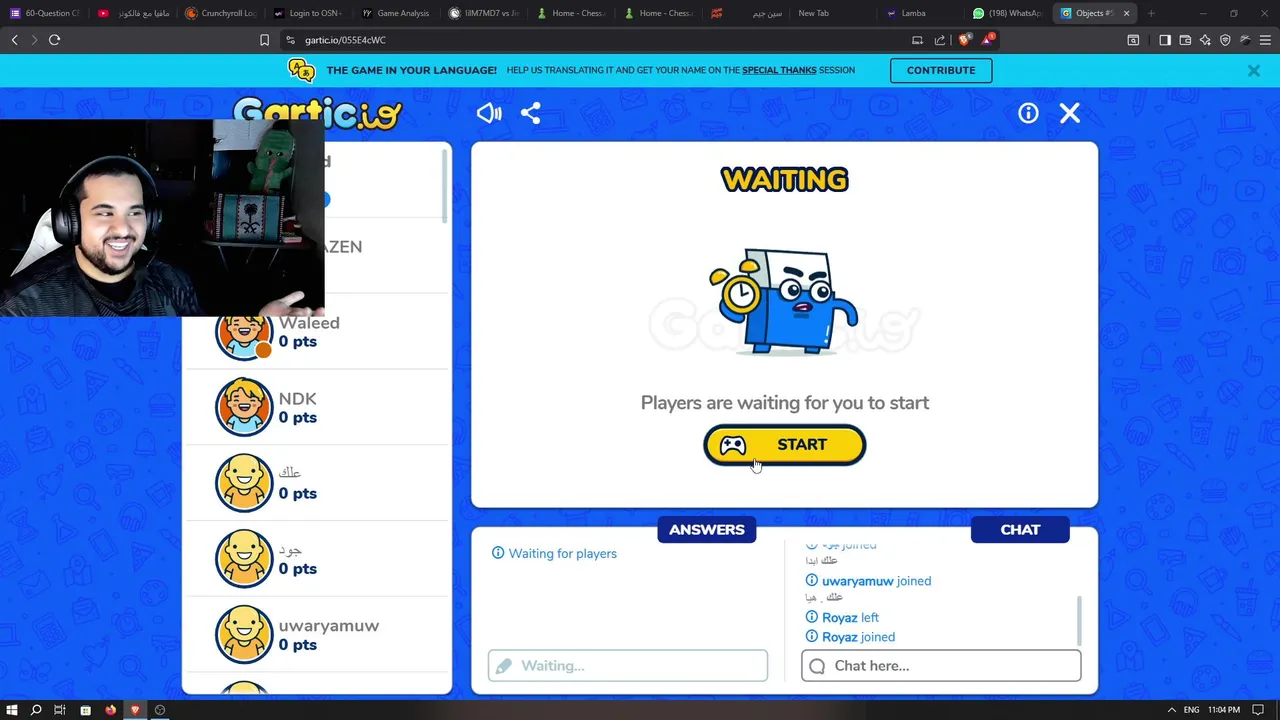Open the notification center icon
This screenshot has height=720, width=1280.
pos(1258,710)
